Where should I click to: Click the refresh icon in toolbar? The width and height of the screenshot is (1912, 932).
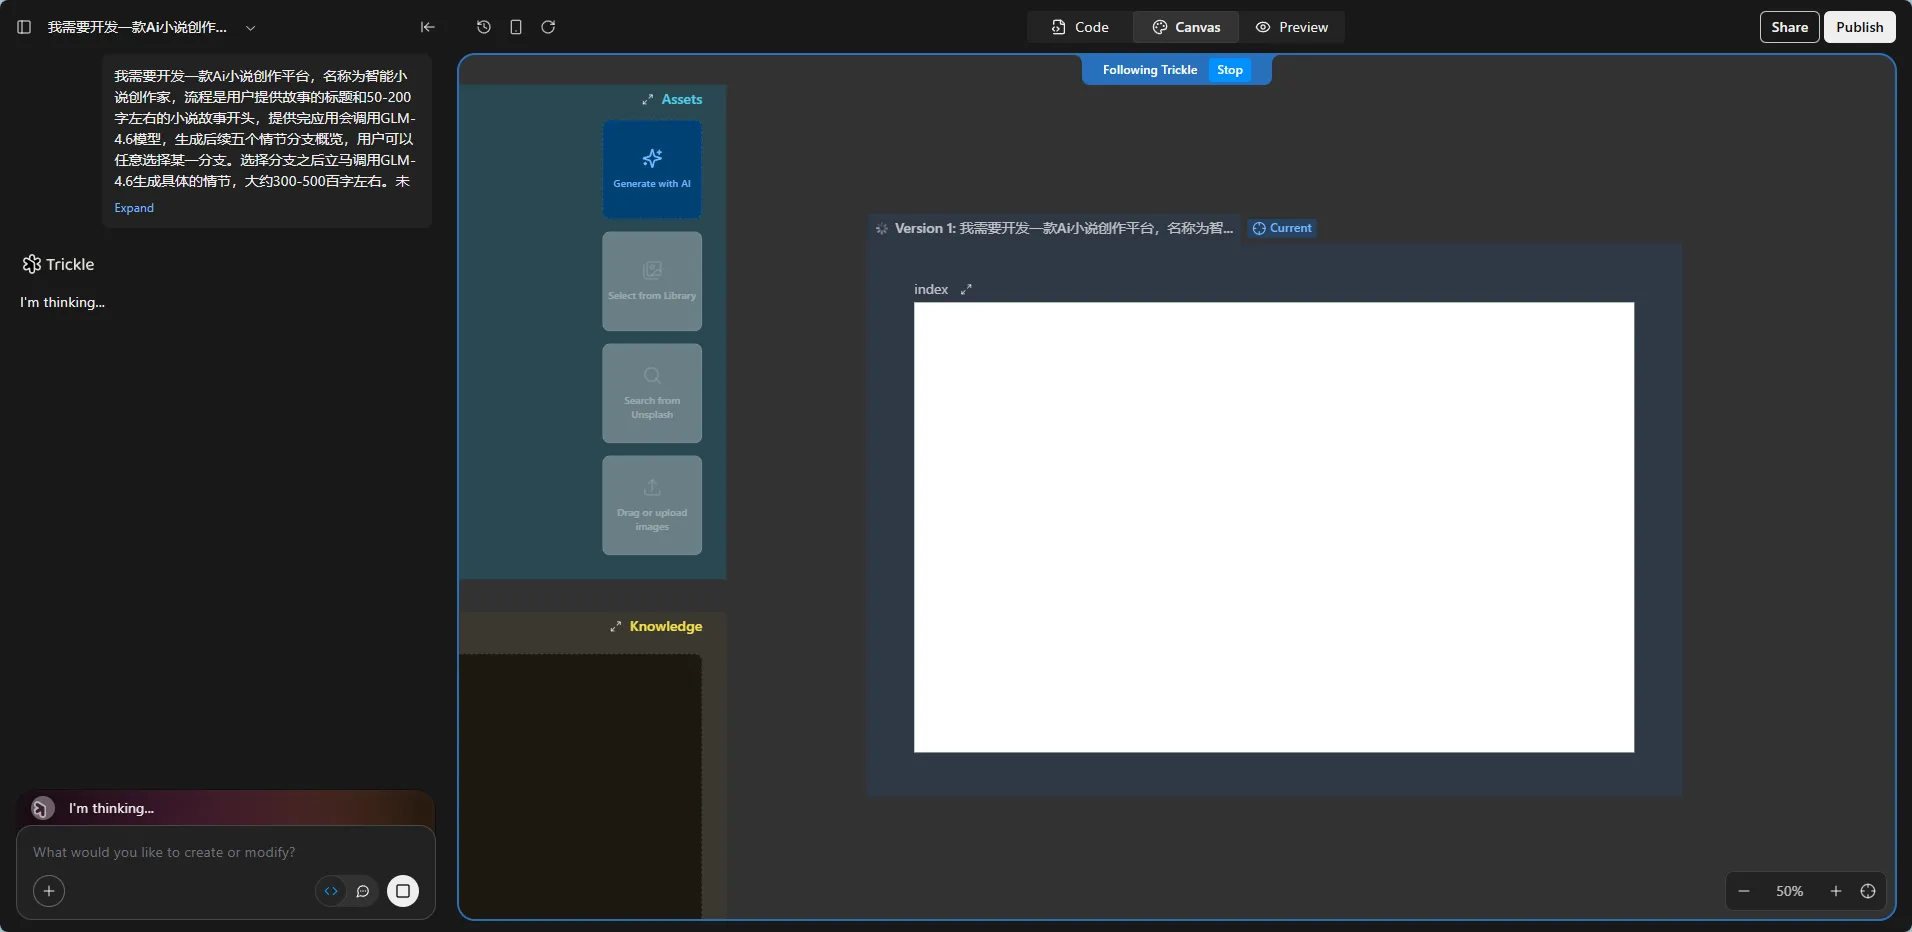(x=548, y=27)
